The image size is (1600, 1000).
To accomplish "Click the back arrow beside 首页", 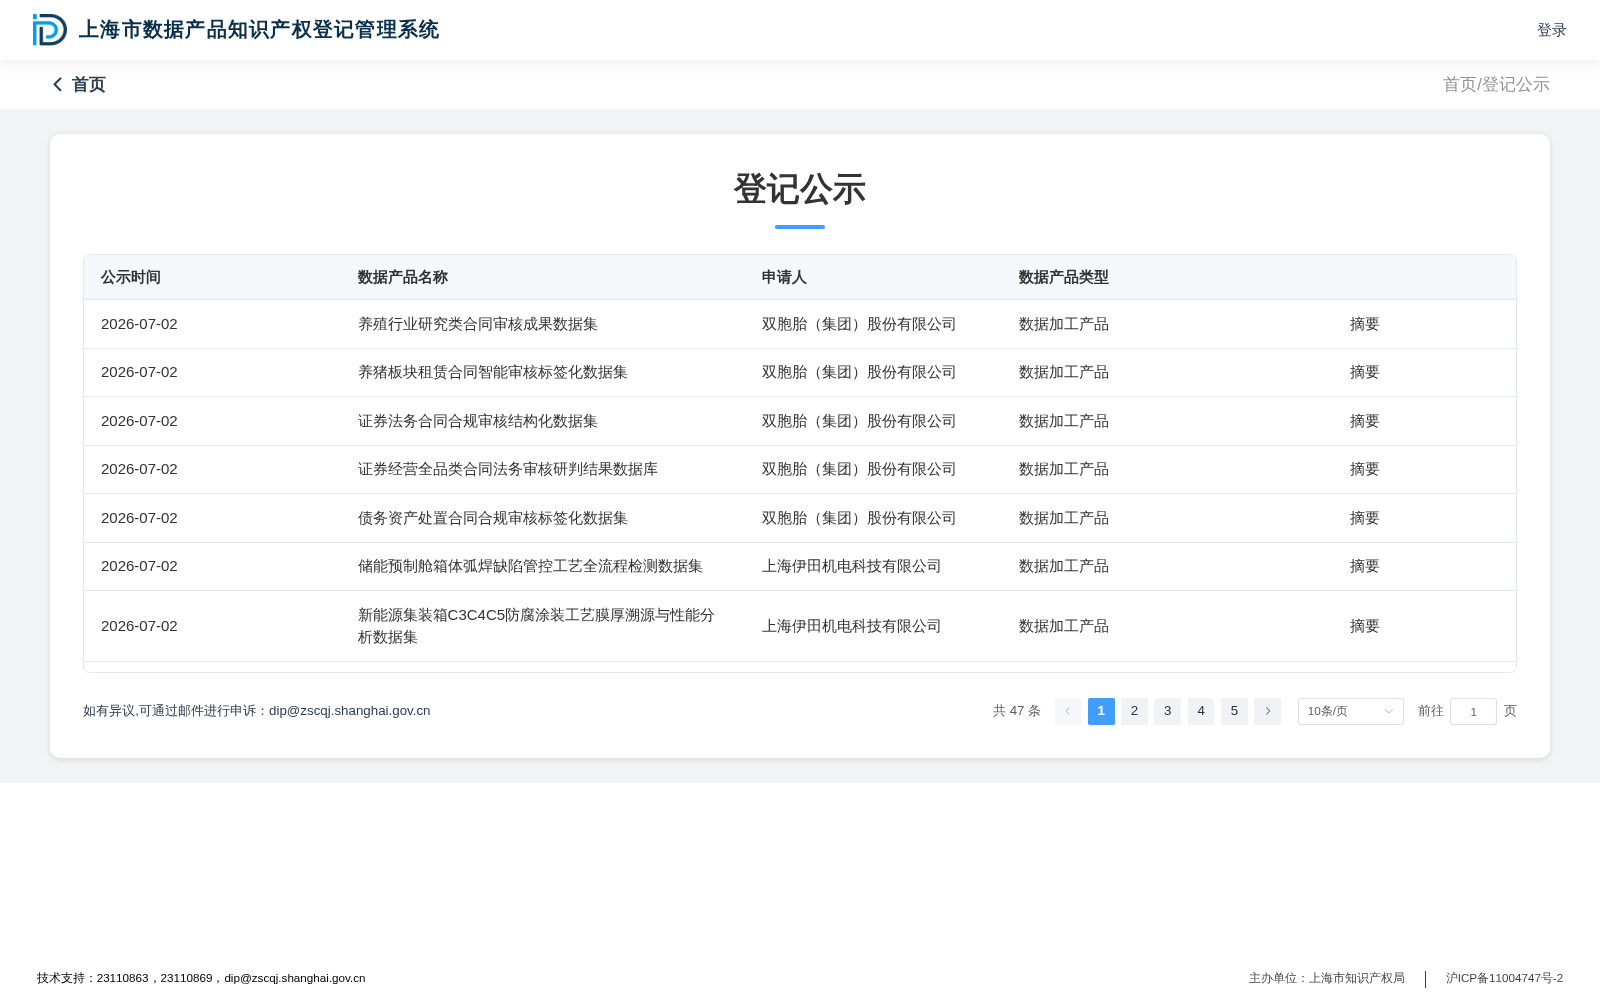I will tap(58, 85).
